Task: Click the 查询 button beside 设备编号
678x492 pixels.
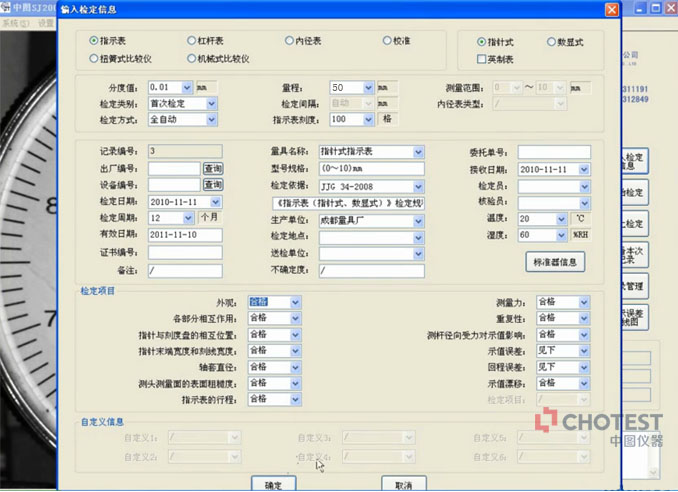Action: tap(212, 185)
